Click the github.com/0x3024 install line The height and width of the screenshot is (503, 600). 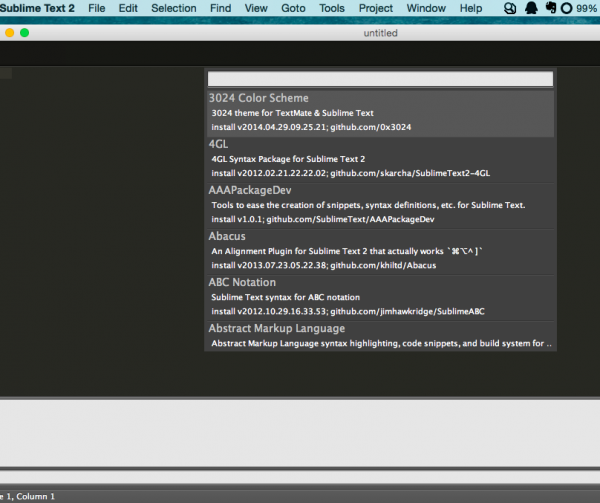[x=311, y=127]
